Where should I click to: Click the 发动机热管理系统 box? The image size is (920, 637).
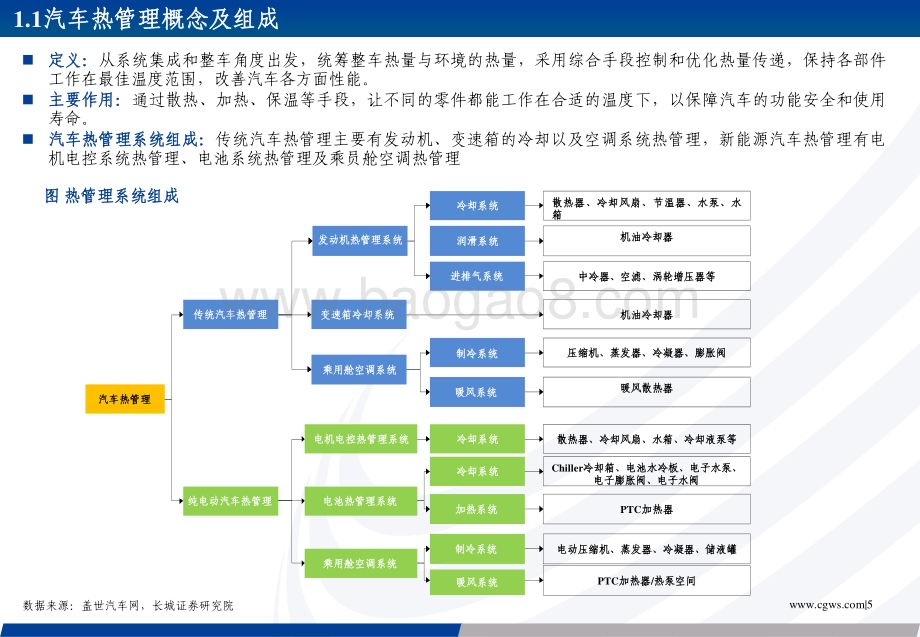coord(360,240)
